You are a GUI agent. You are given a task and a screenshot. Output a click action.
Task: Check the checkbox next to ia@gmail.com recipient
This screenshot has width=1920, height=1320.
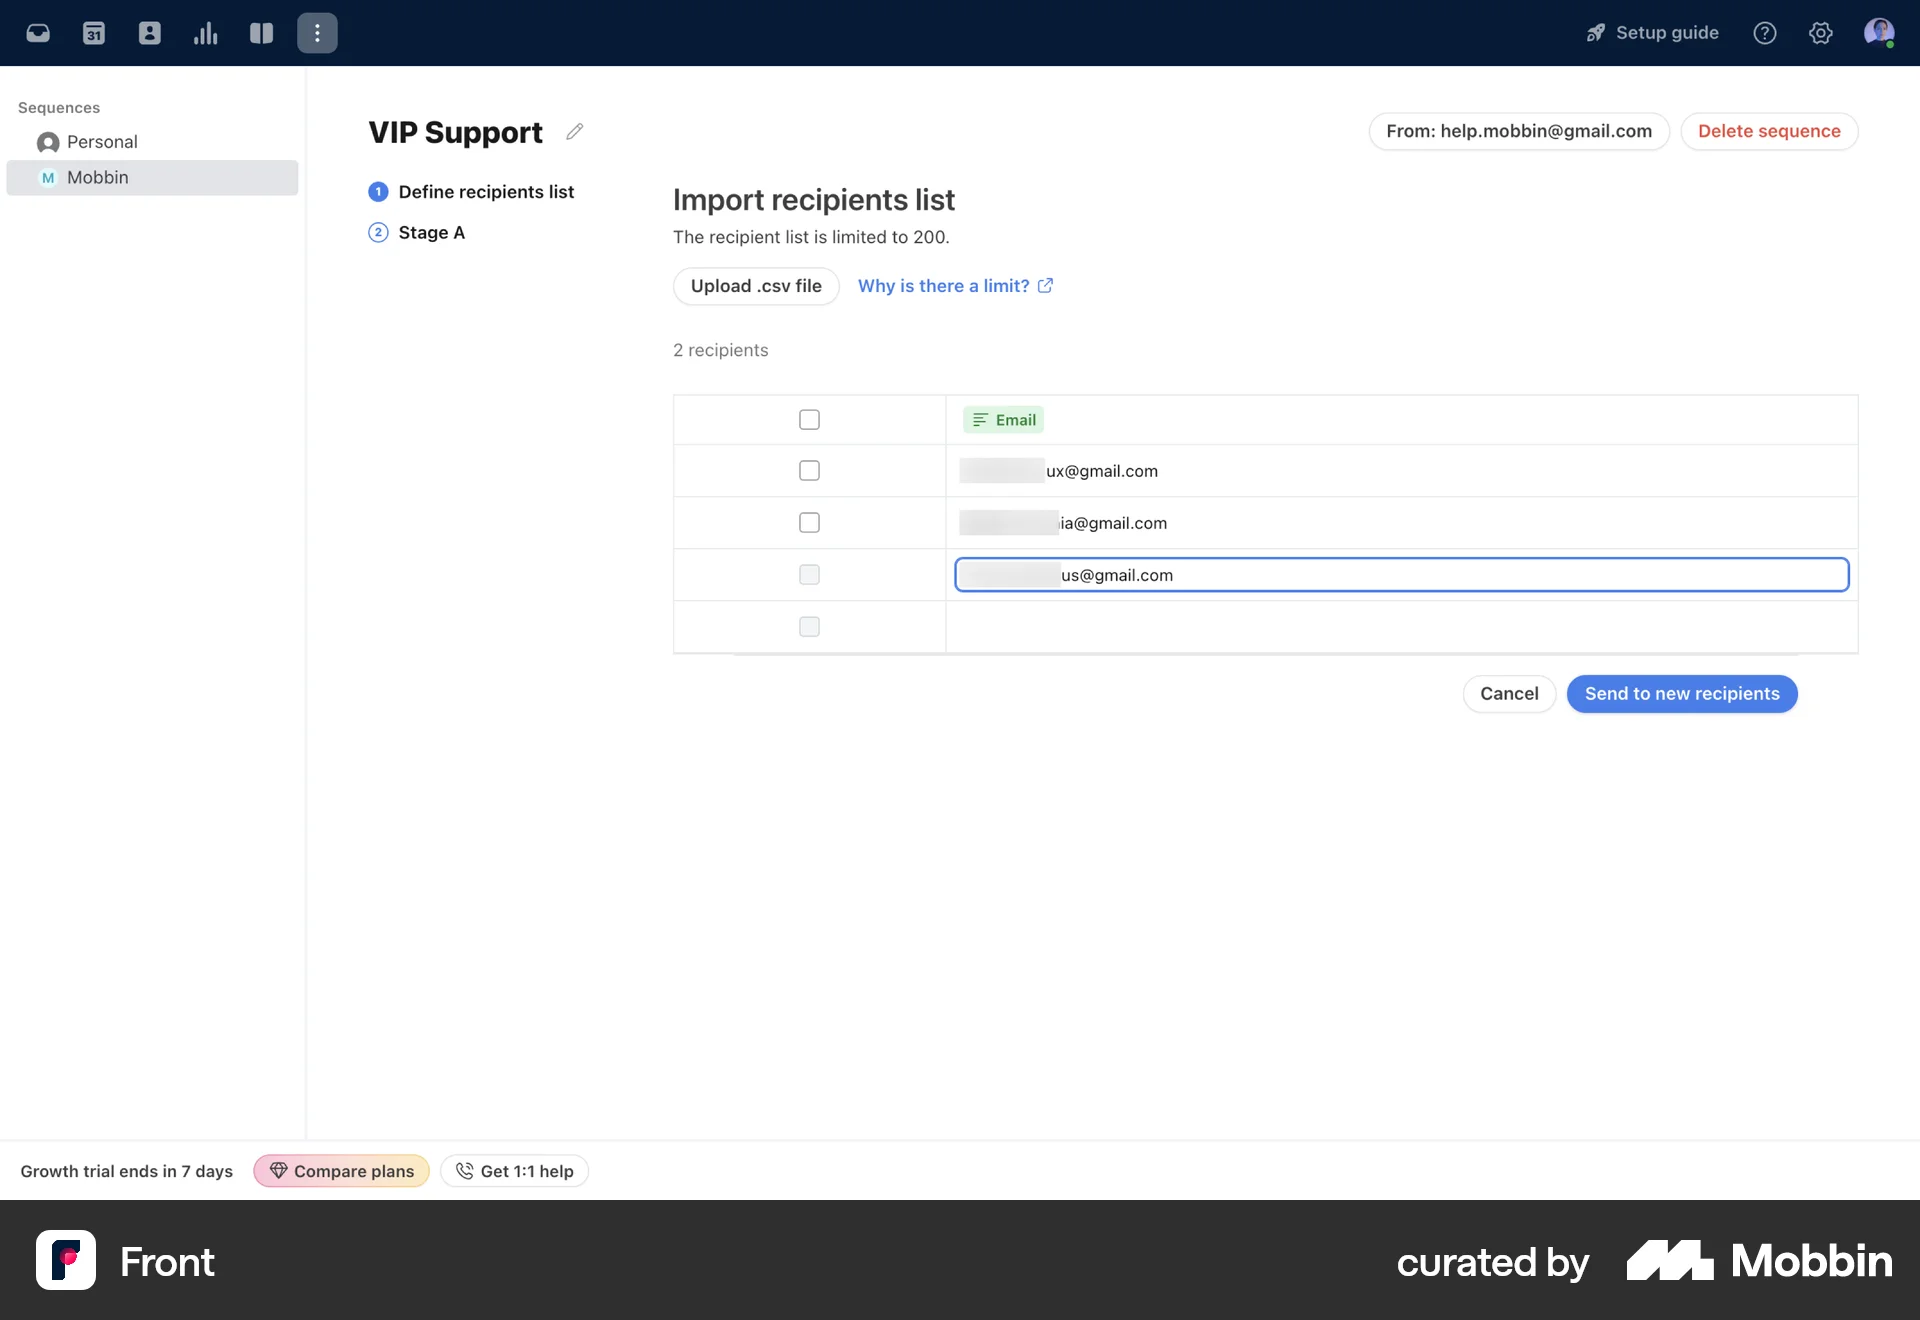809,522
